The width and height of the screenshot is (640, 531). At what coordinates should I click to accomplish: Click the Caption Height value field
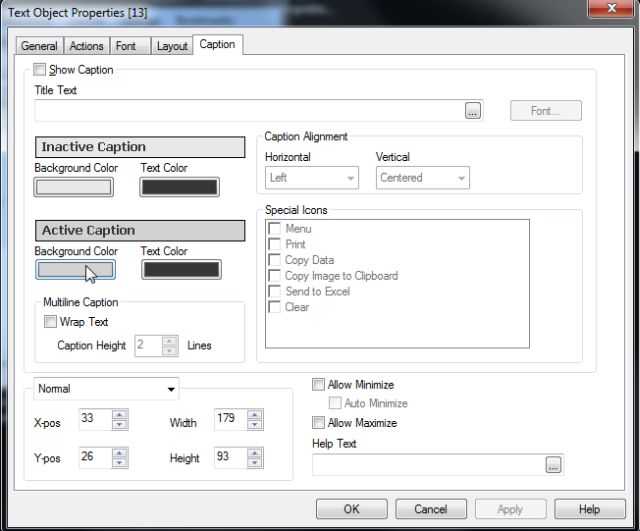coord(149,346)
